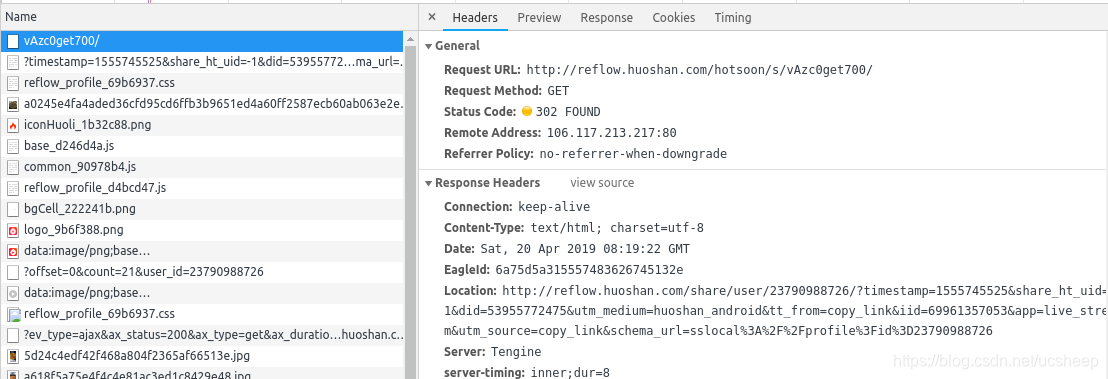The image size is (1108, 379).
Task: Click the script file icon of base_d246d4a.js
Action: tap(13, 146)
